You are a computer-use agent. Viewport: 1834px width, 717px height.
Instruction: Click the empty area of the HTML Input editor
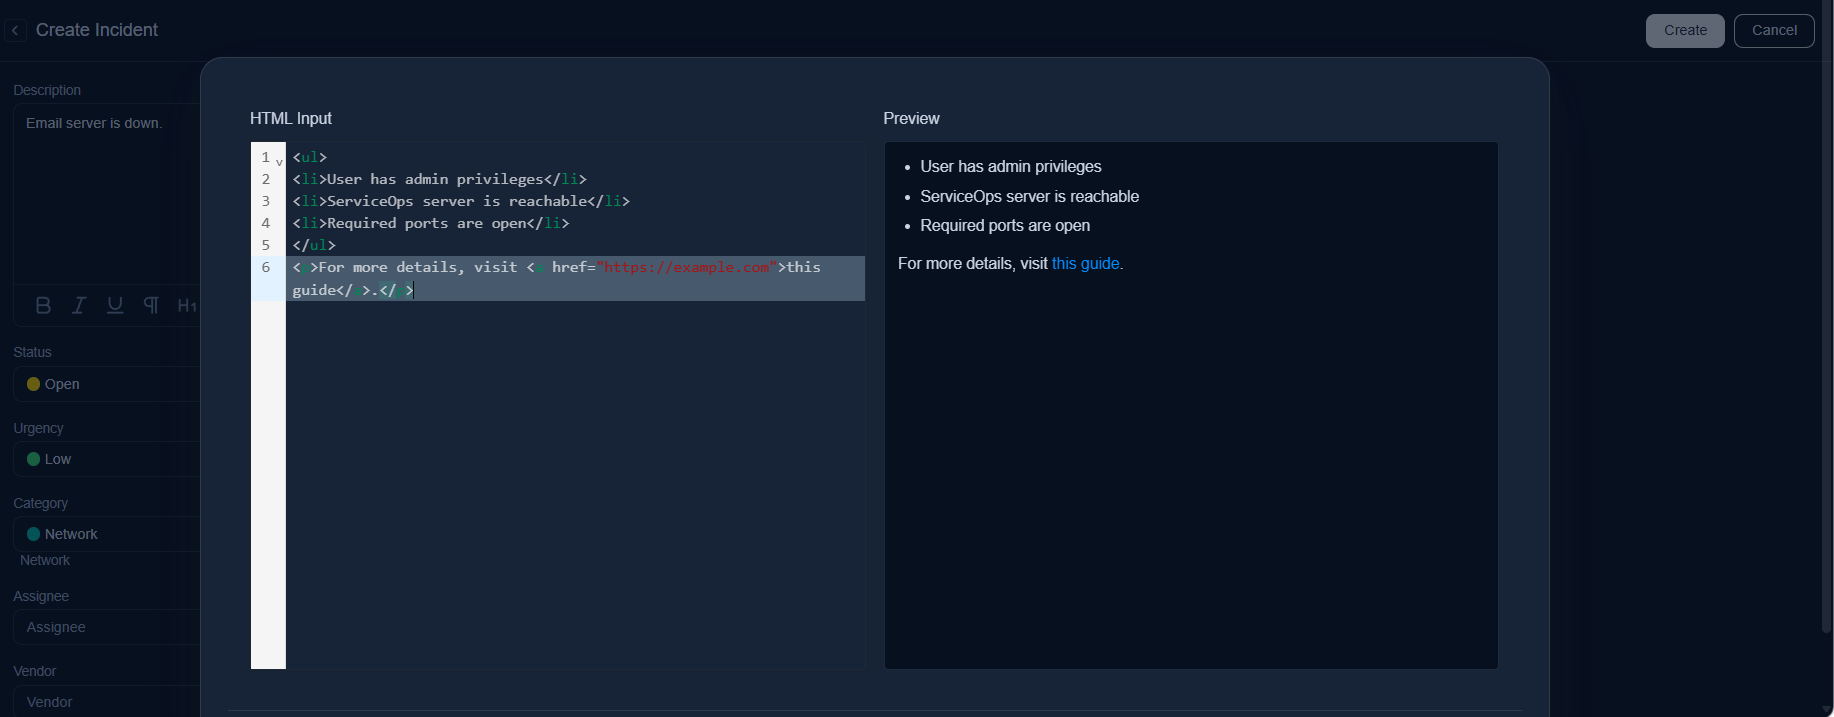[x=575, y=484]
